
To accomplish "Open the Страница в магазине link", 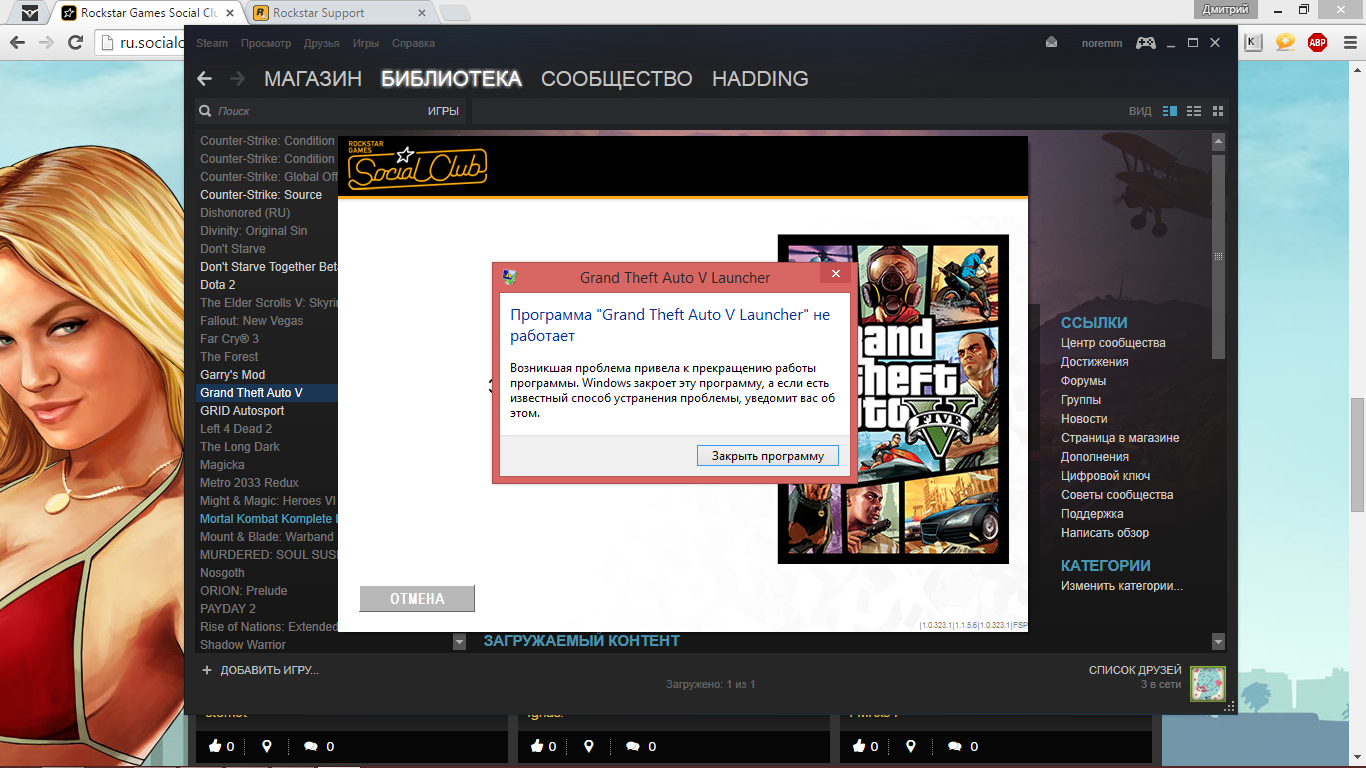I will (x=1120, y=438).
